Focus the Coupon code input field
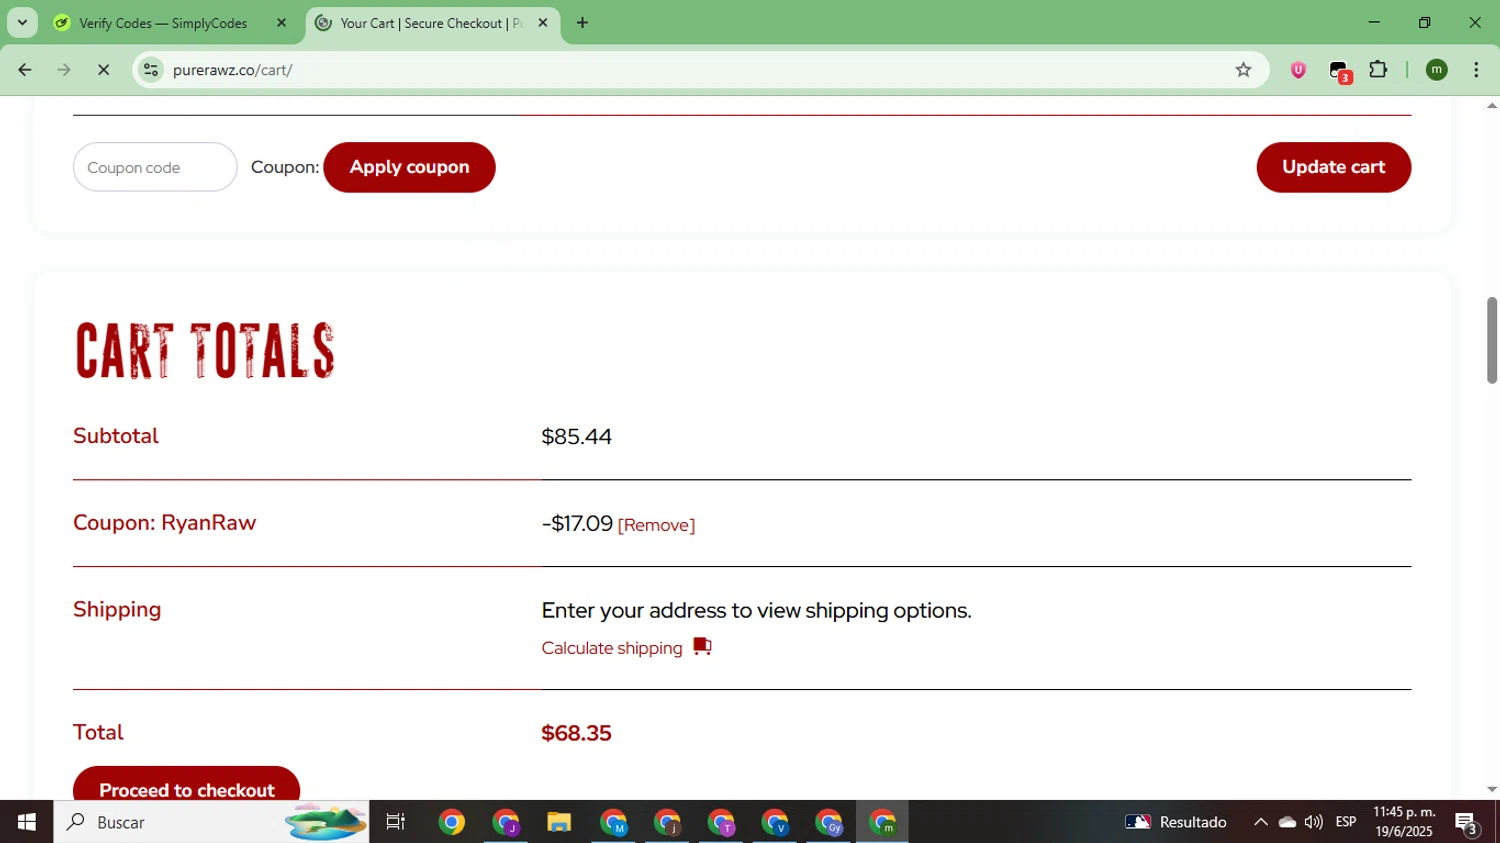The image size is (1500, 843). pos(155,167)
